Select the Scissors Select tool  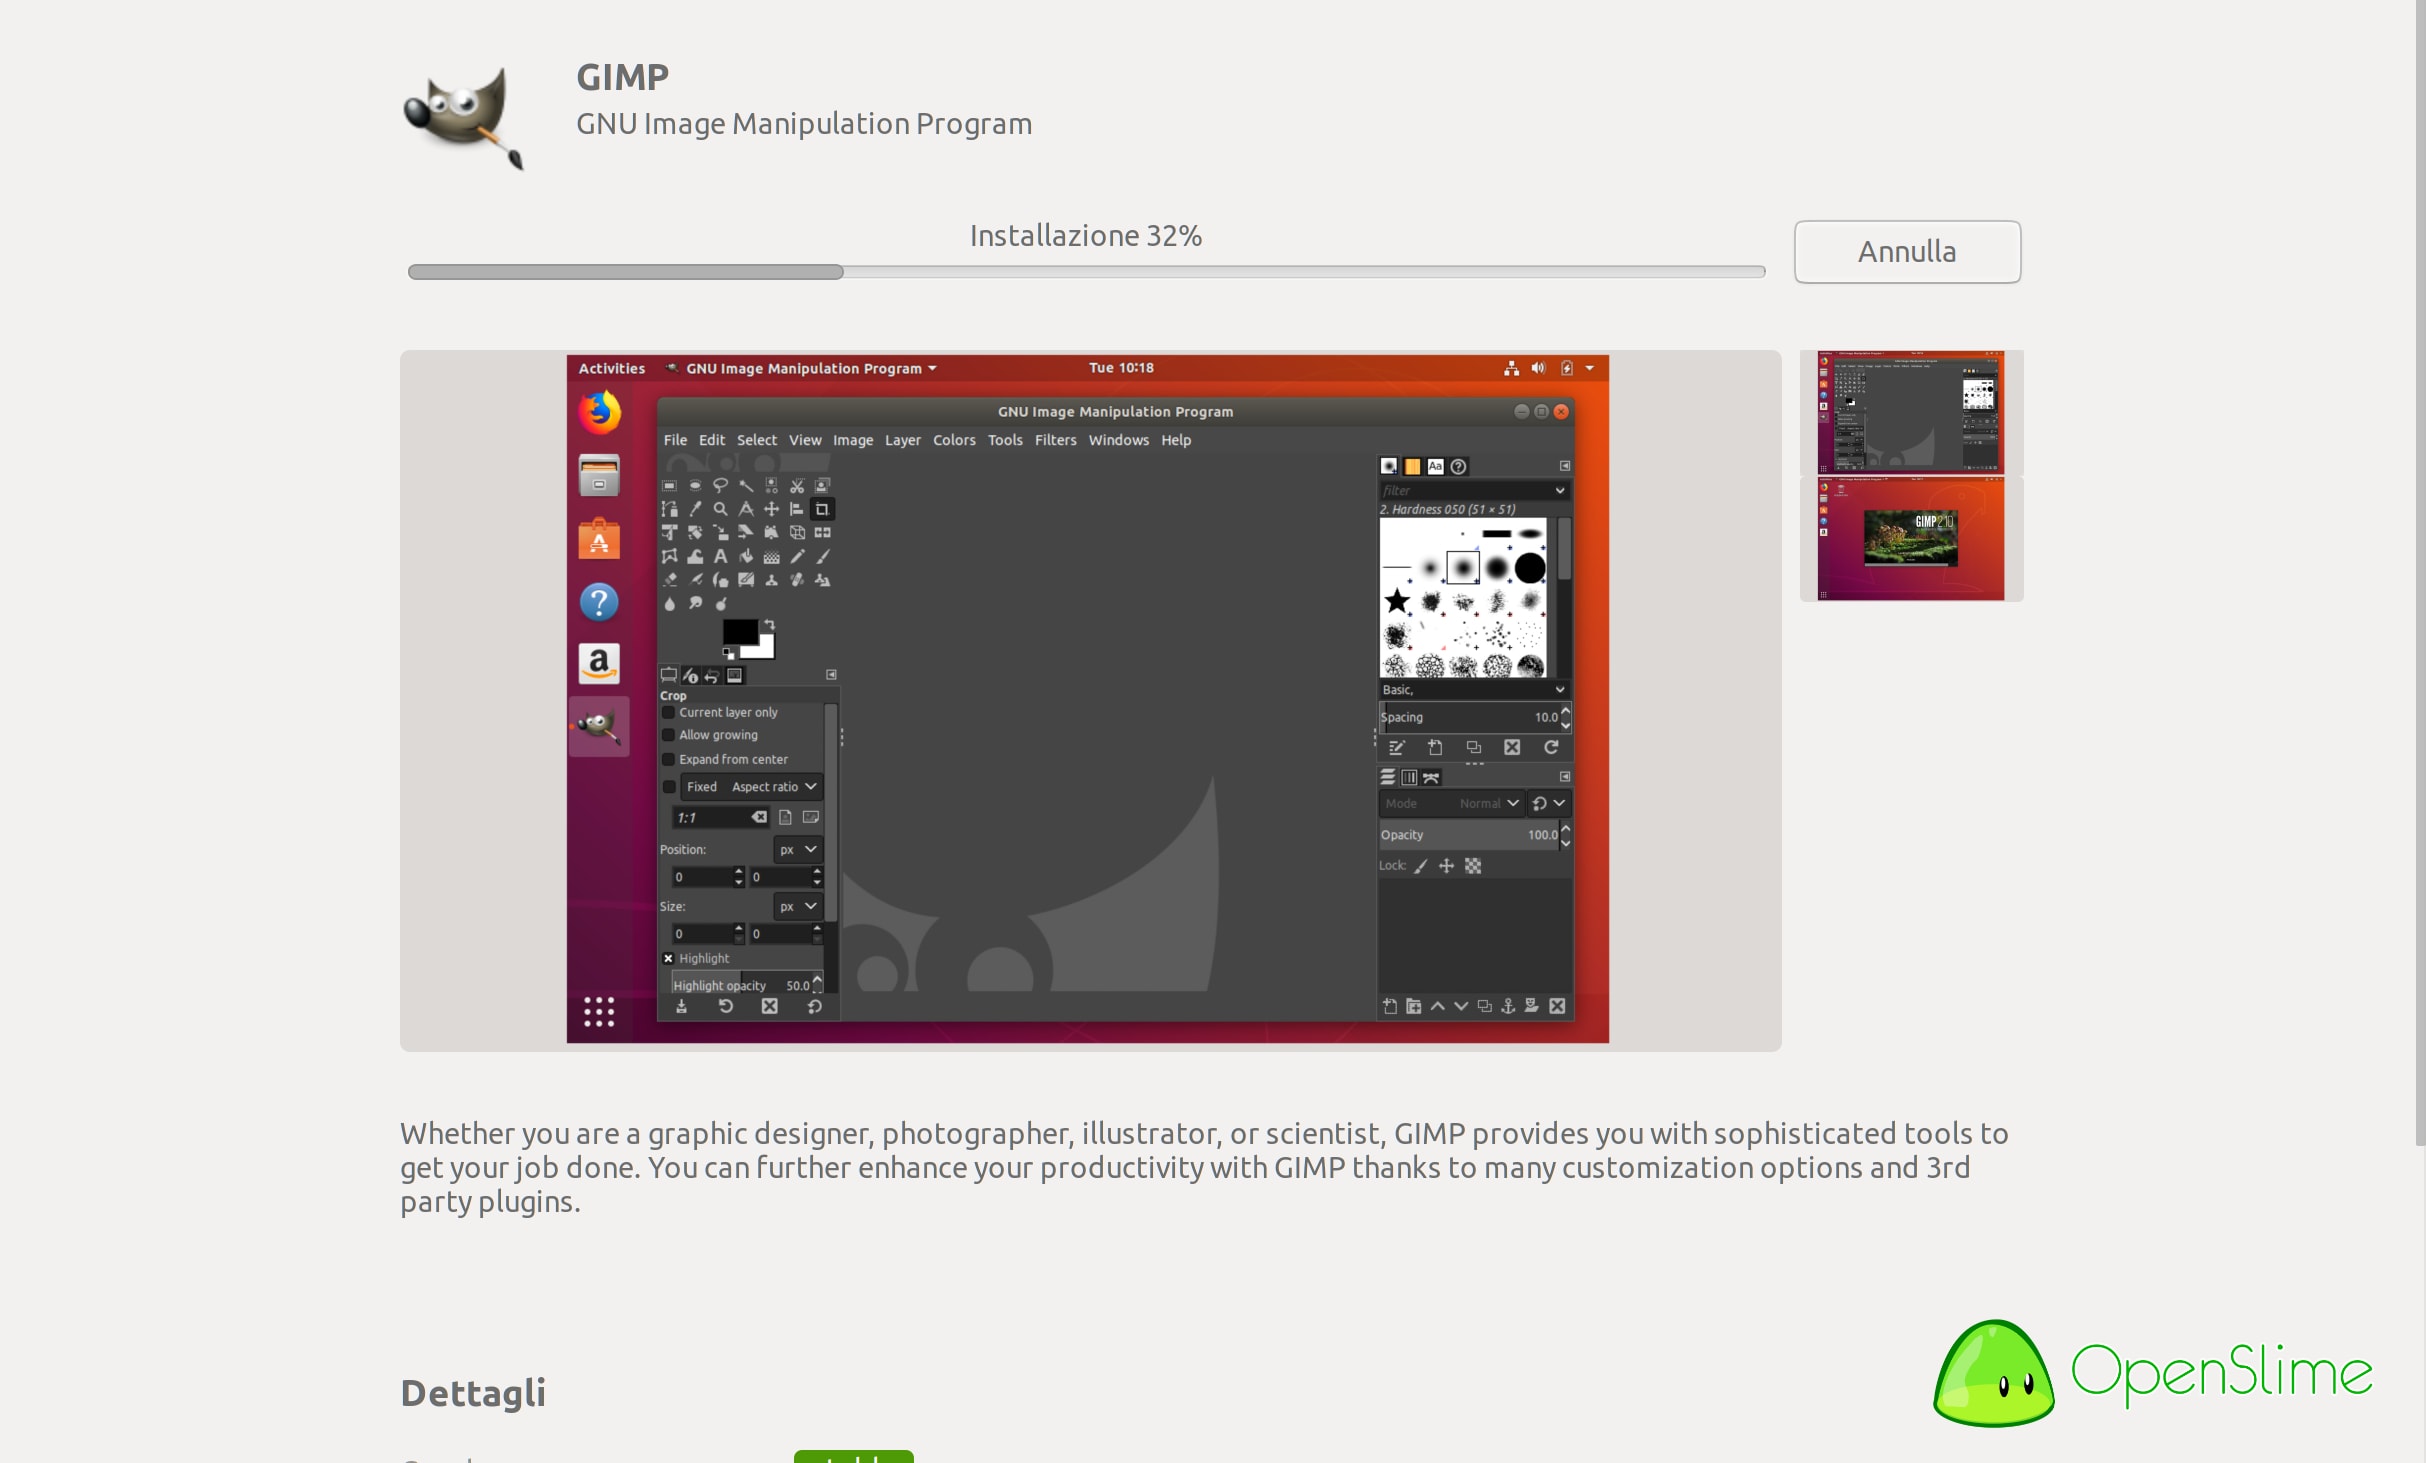797,486
